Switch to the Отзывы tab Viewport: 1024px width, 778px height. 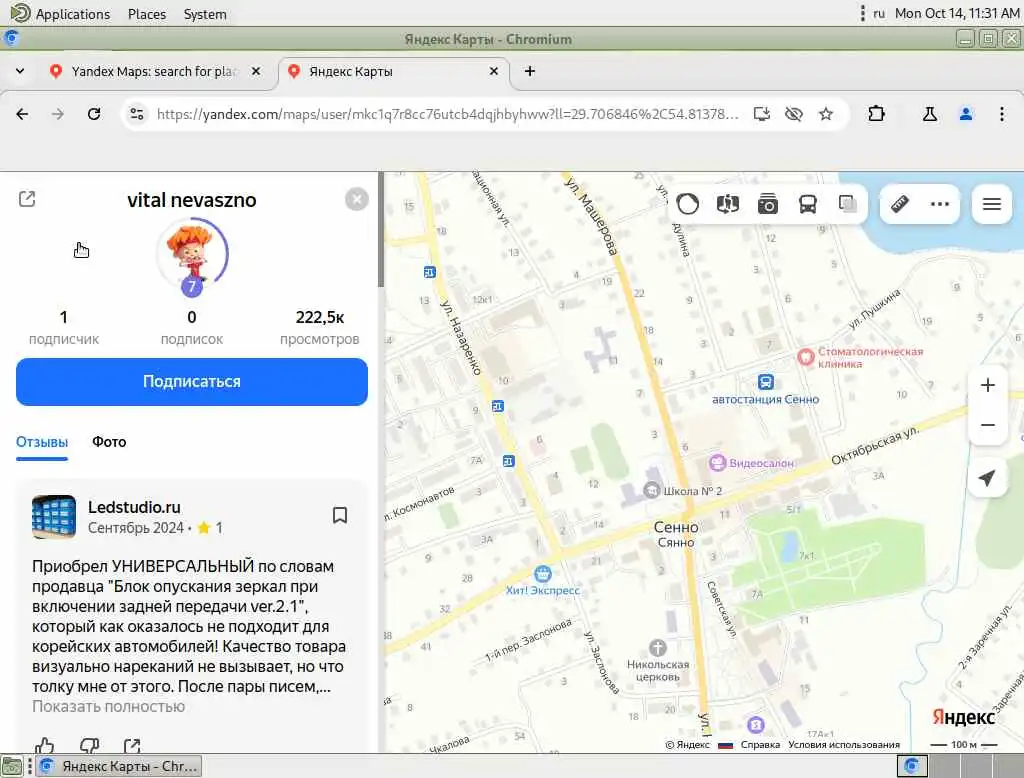42,442
